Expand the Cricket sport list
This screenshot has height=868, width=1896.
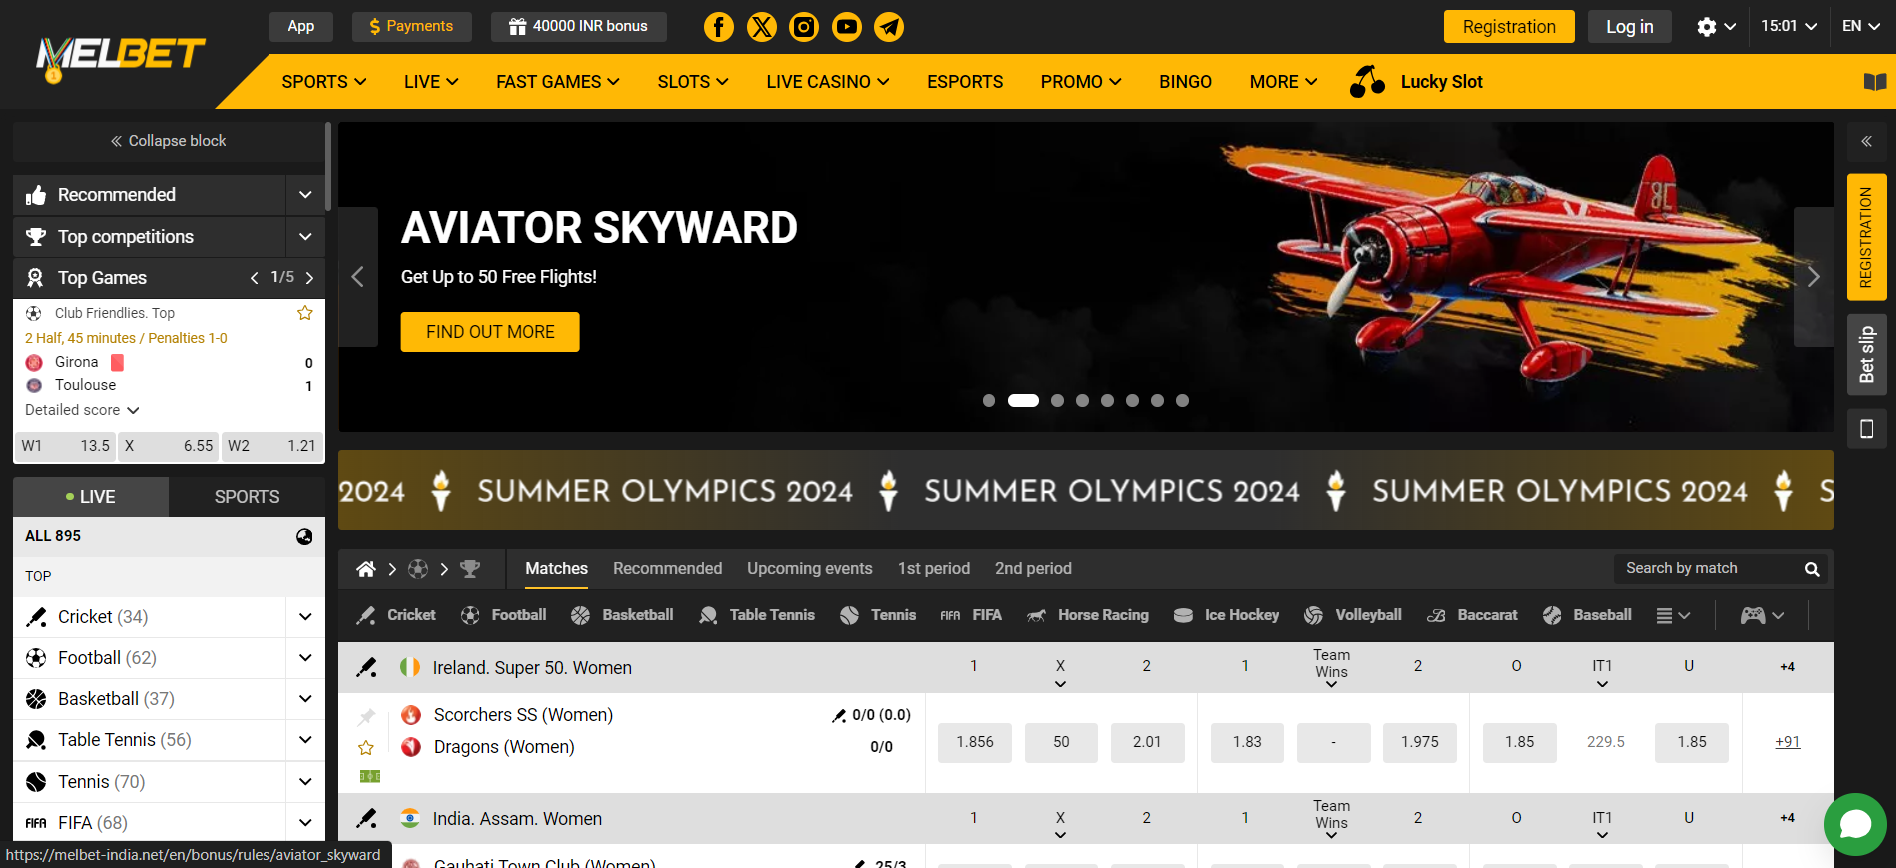pyautogui.click(x=305, y=617)
